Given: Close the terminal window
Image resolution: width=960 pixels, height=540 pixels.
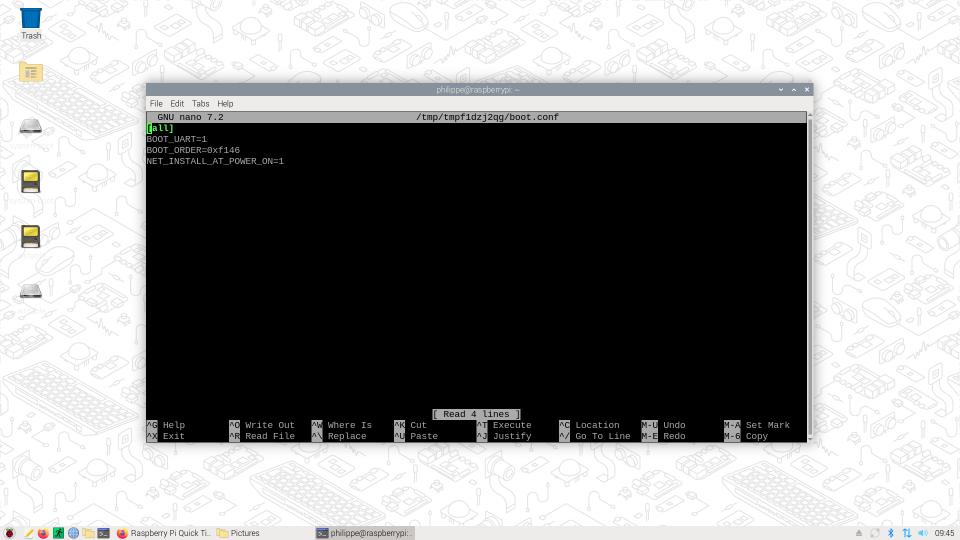Looking at the screenshot, I should pos(807,90).
